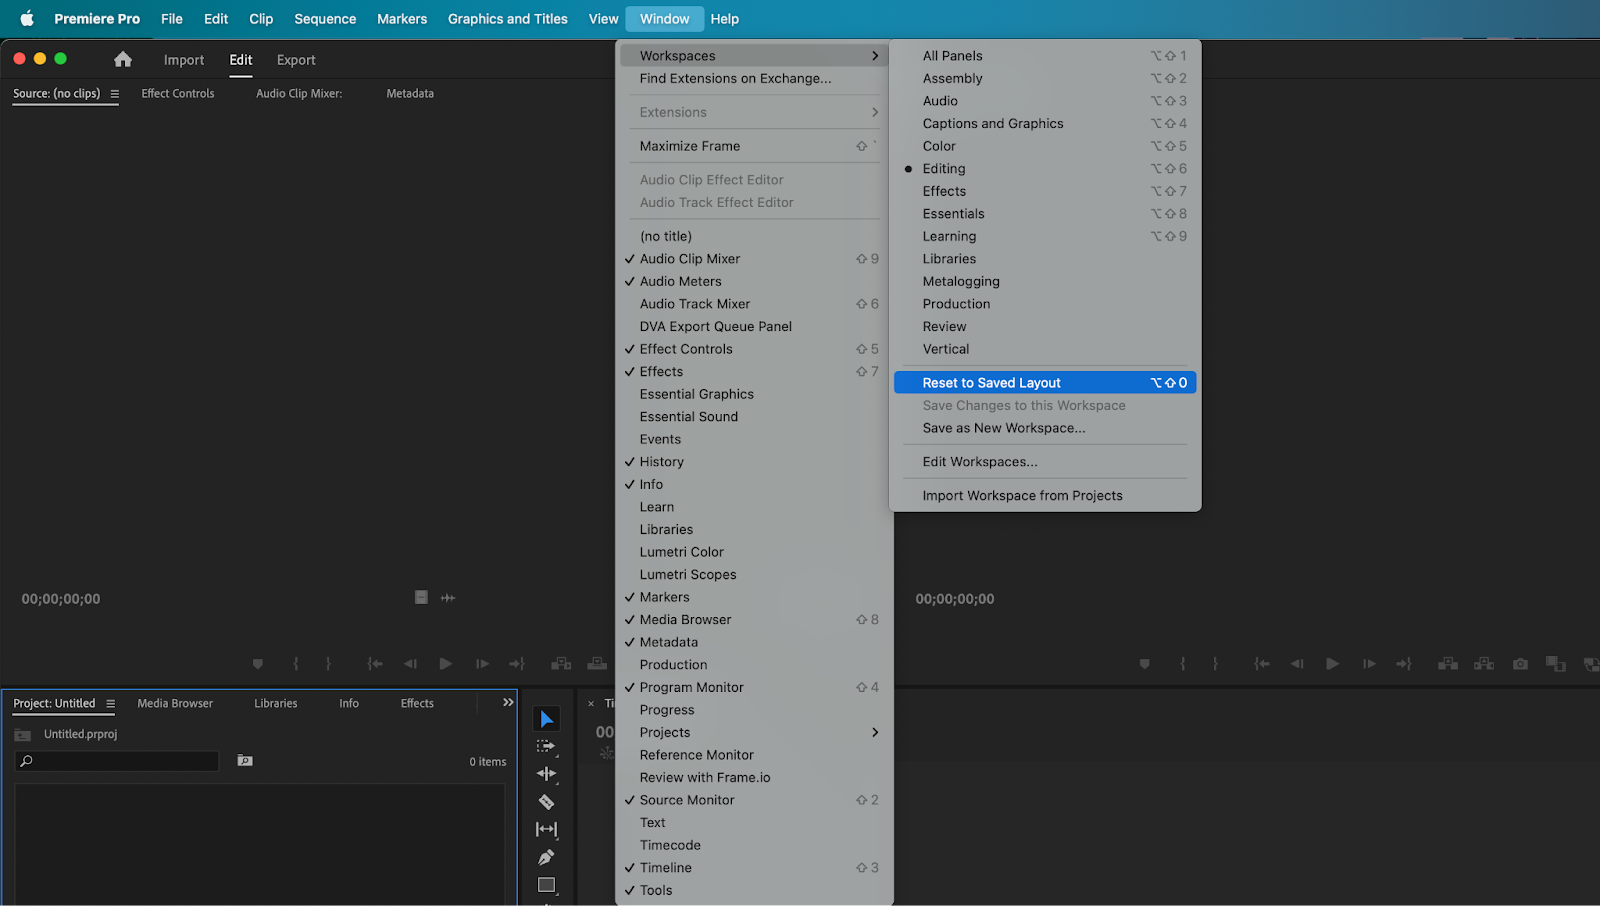Choose Edit Workspaces...
The image size is (1600, 906).
(x=1045, y=462)
